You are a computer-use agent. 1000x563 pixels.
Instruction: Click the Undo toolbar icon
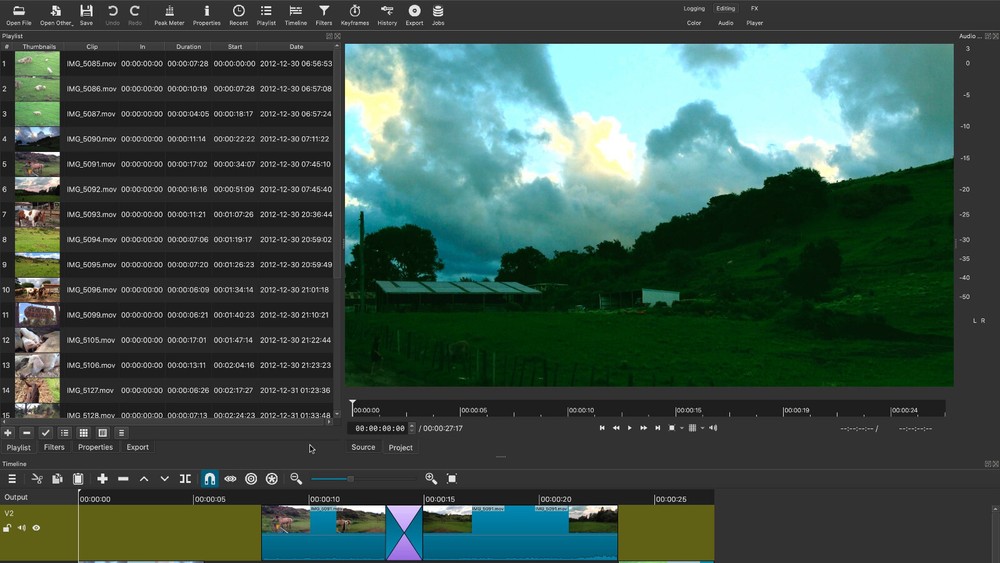tap(112, 15)
